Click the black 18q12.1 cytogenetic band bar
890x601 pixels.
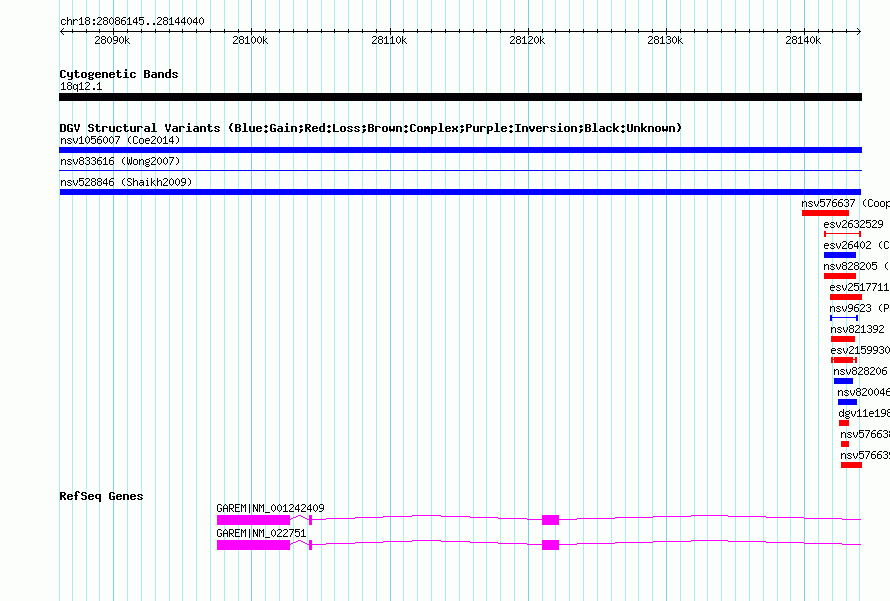[460, 97]
